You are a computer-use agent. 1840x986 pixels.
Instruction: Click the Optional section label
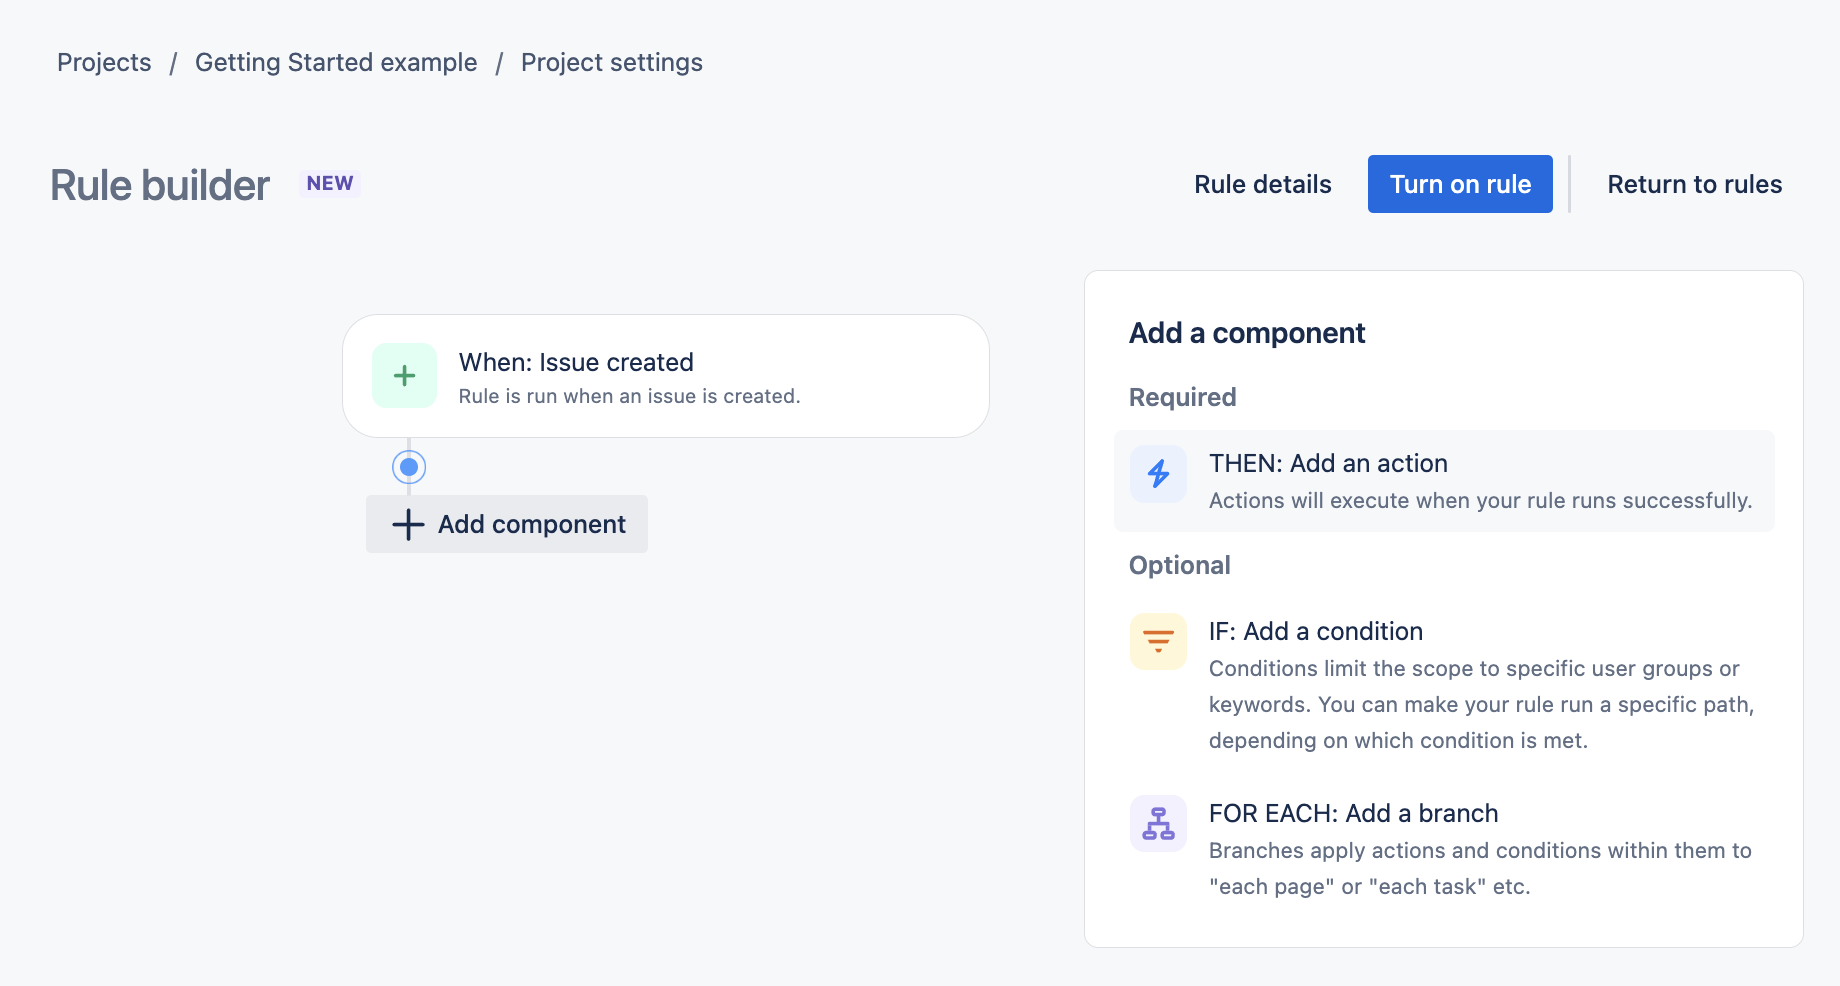point(1179,565)
